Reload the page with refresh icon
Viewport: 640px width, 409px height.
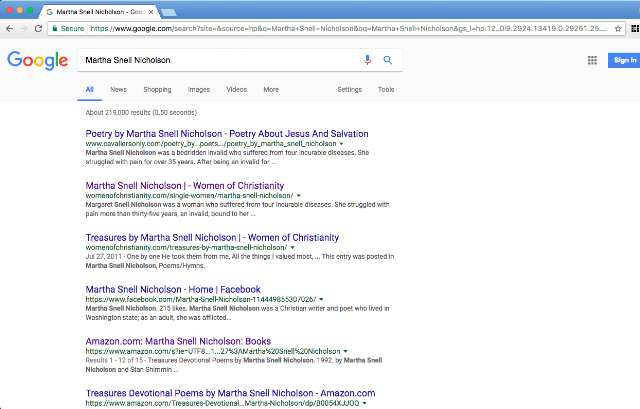38,29
